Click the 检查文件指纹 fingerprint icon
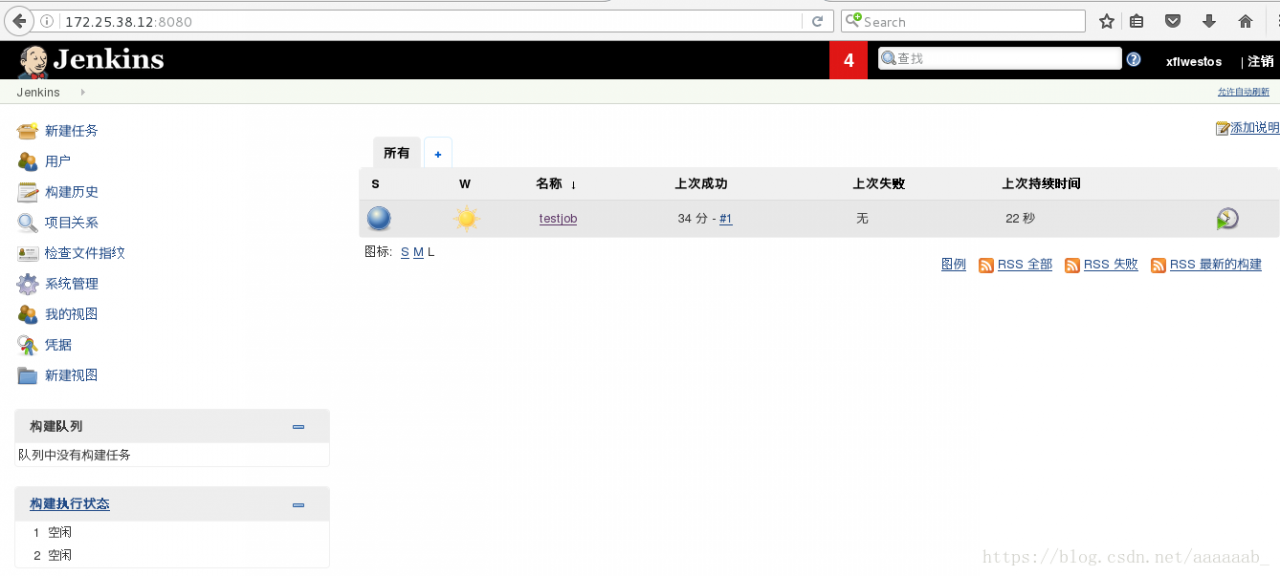1280x576 pixels. (27, 253)
